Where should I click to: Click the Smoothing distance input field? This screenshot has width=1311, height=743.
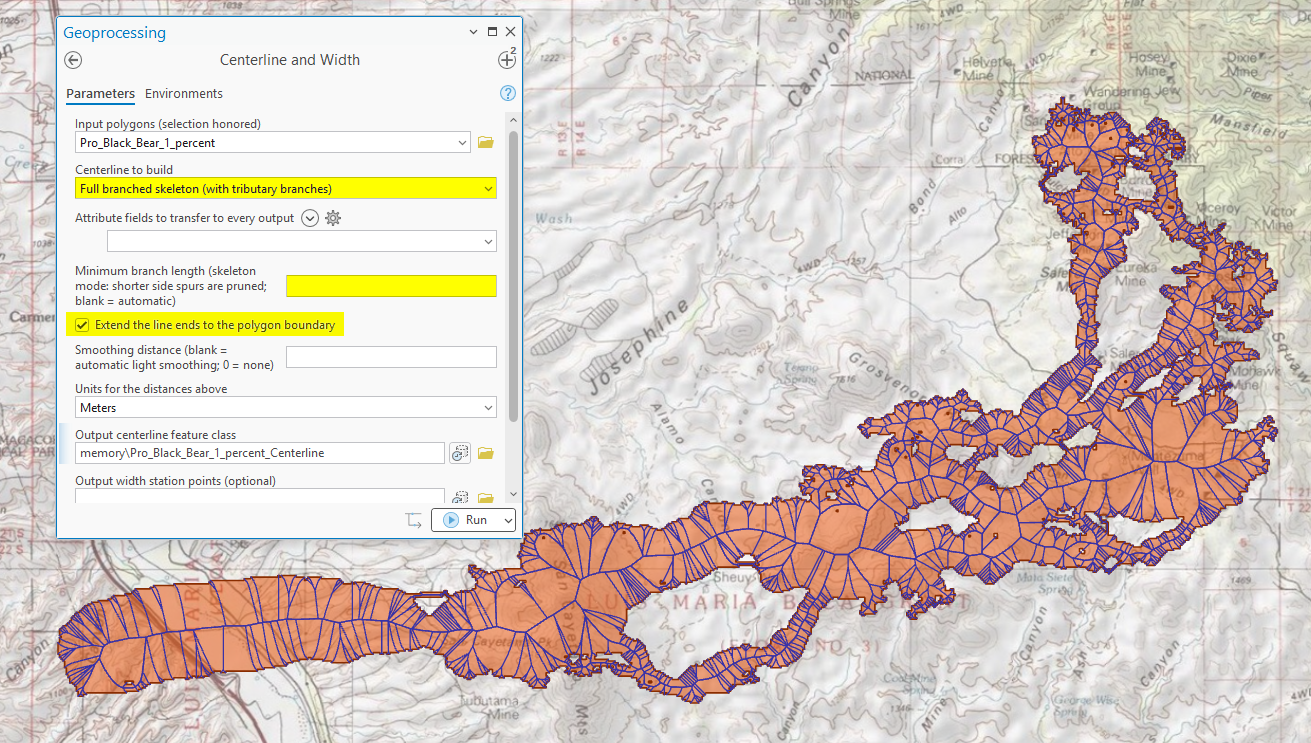[391, 357]
